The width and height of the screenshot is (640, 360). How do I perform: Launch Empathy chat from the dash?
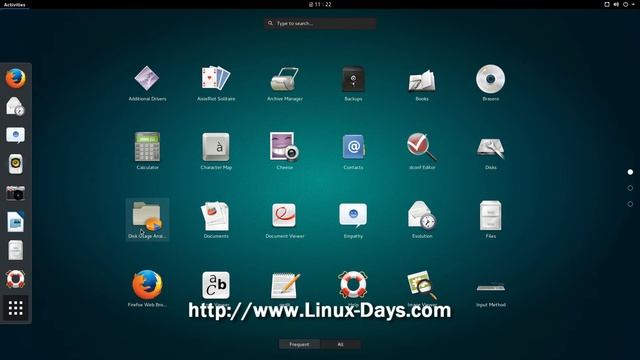[x=16, y=135]
